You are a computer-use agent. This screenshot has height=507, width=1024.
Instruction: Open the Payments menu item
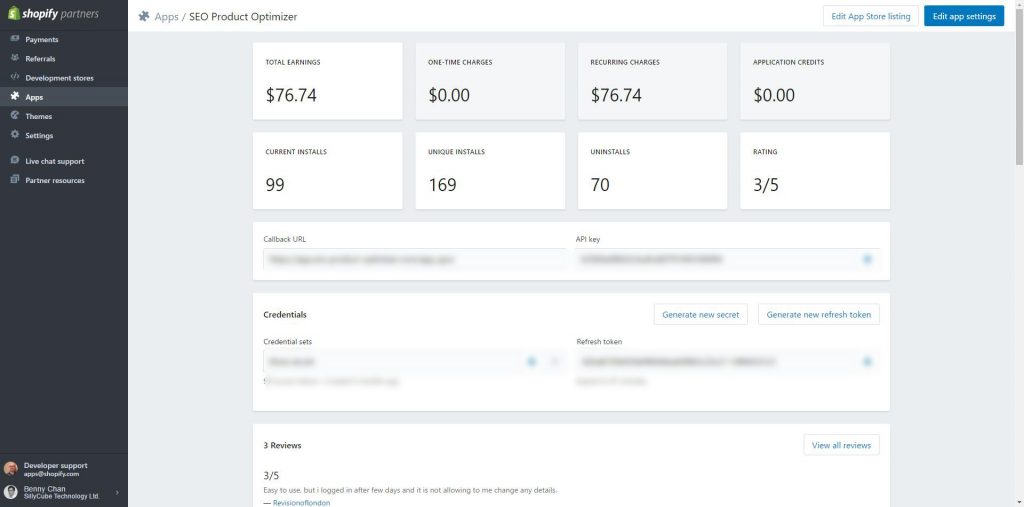pos(64,39)
